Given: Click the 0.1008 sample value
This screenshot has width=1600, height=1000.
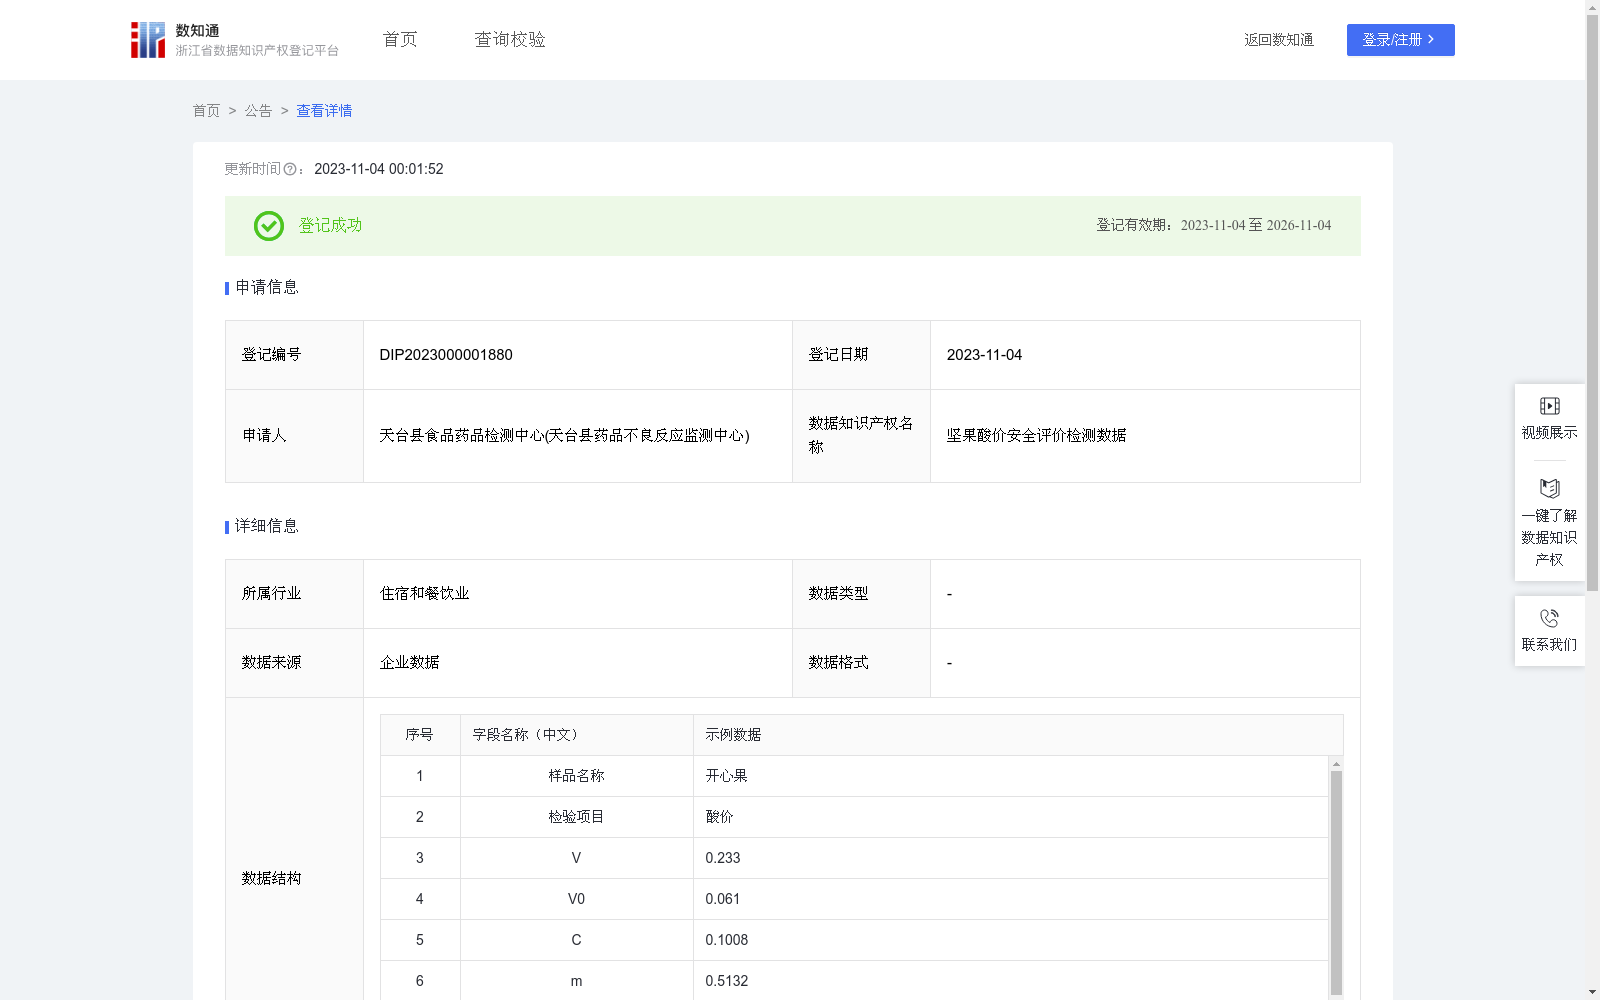Looking at the screenshot, I should 727,940.
